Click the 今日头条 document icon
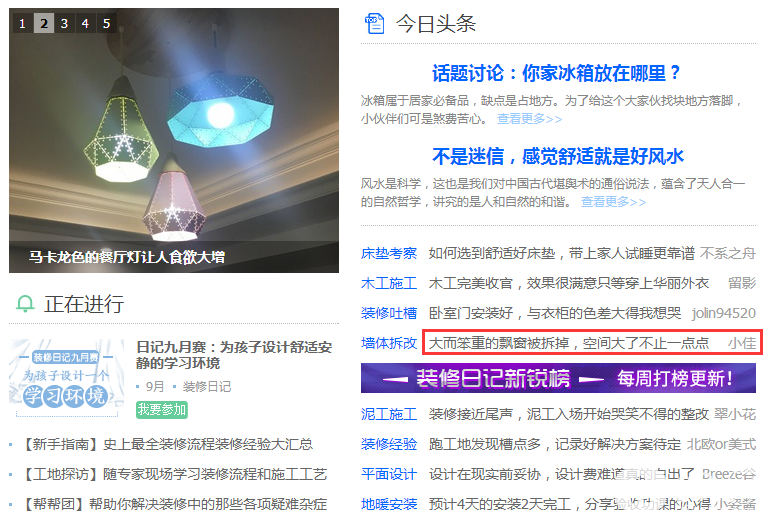This screenshot has height=523, width=770. [x=375, y=23]
